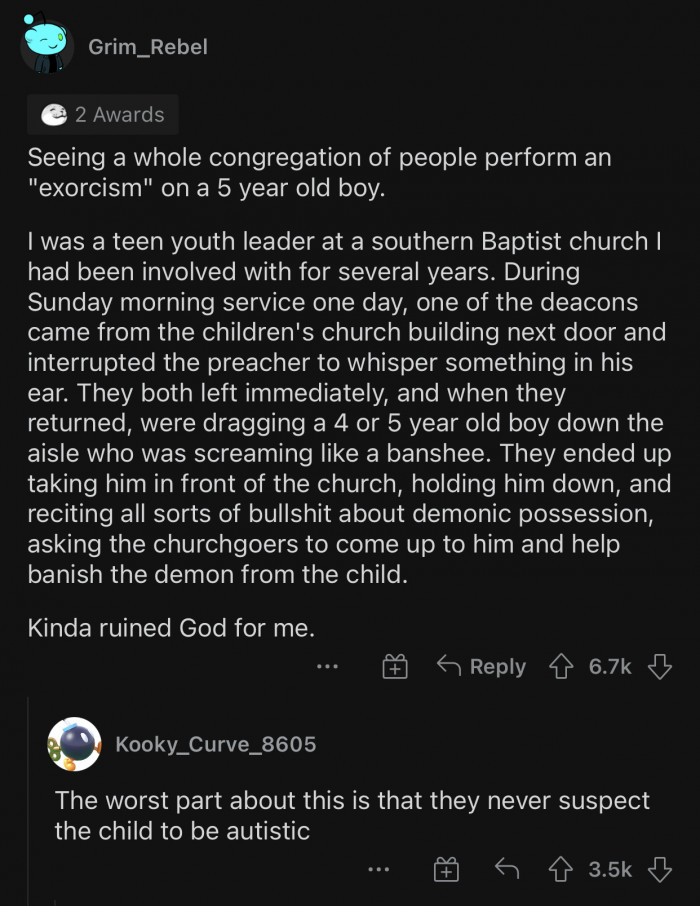Open Grim_Rebel's avatar profile picture
Screen dimensions: 700x906
[x=46, y=46]
